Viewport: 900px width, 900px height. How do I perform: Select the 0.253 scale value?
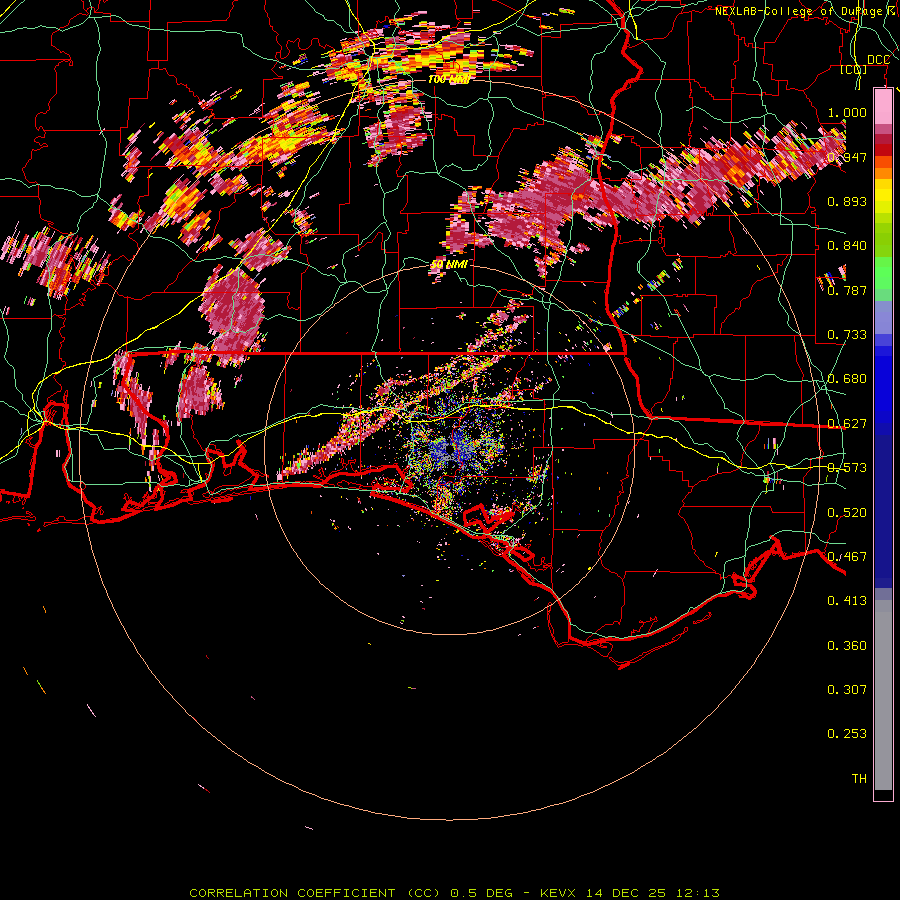847,734
